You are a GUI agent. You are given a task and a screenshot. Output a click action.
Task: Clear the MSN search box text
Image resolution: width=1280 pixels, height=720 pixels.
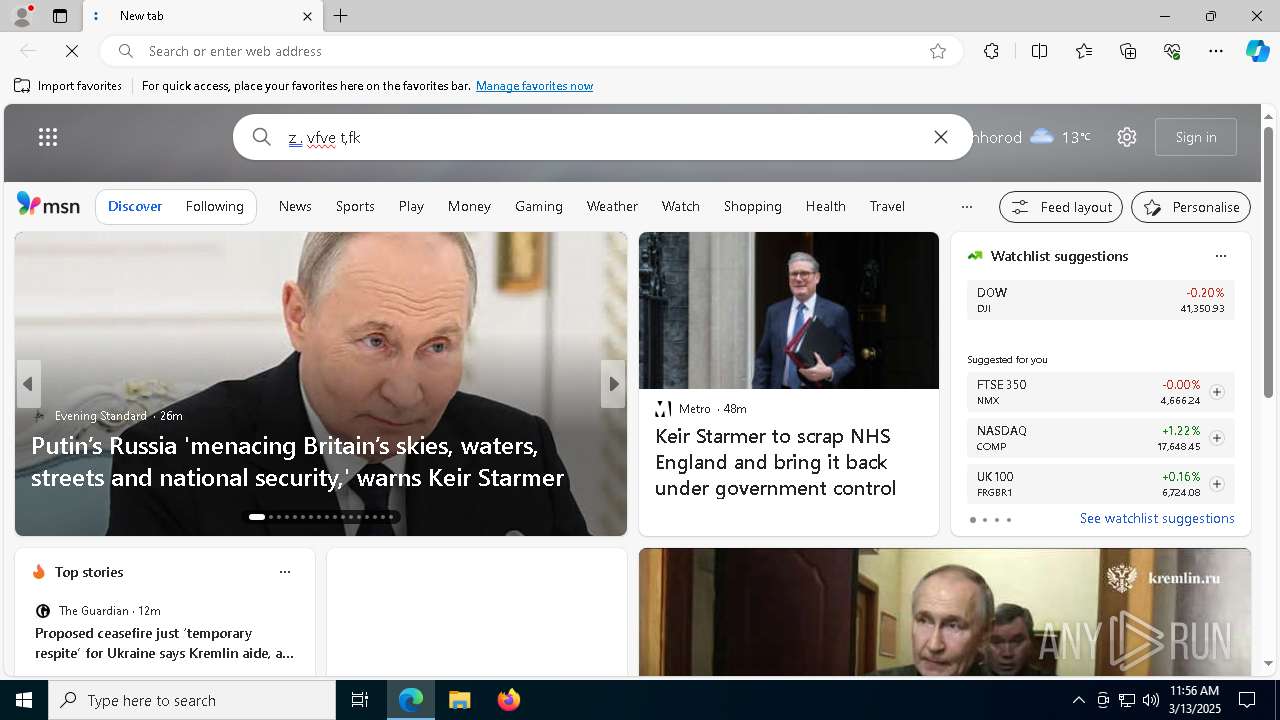click(x=941, y=137)
